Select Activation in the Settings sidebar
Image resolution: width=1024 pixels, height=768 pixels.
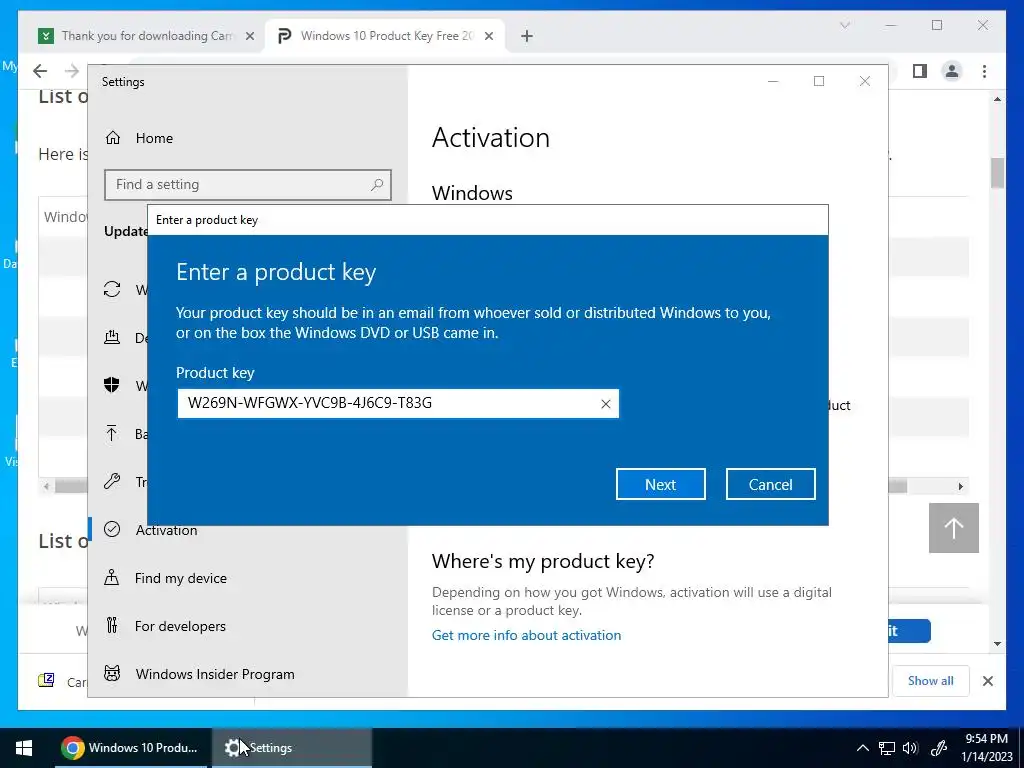166,530
